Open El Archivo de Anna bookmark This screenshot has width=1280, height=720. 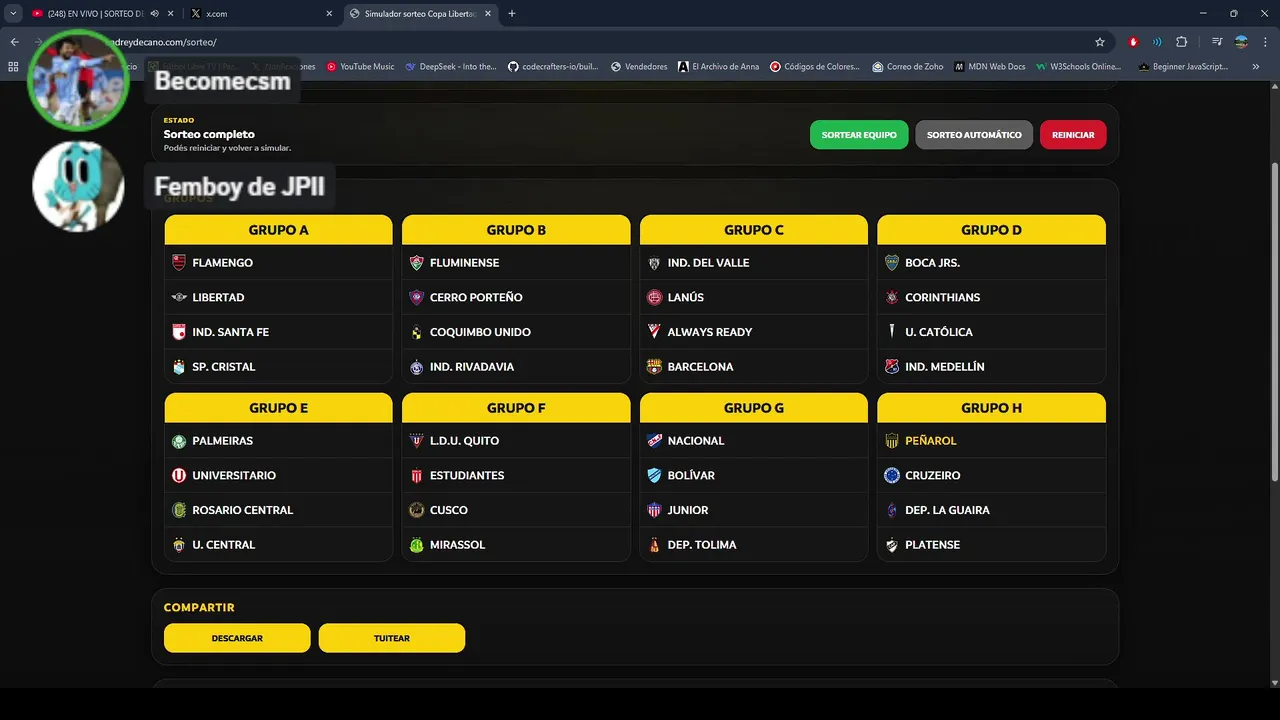pyautogui.click(x=718, y=67)
